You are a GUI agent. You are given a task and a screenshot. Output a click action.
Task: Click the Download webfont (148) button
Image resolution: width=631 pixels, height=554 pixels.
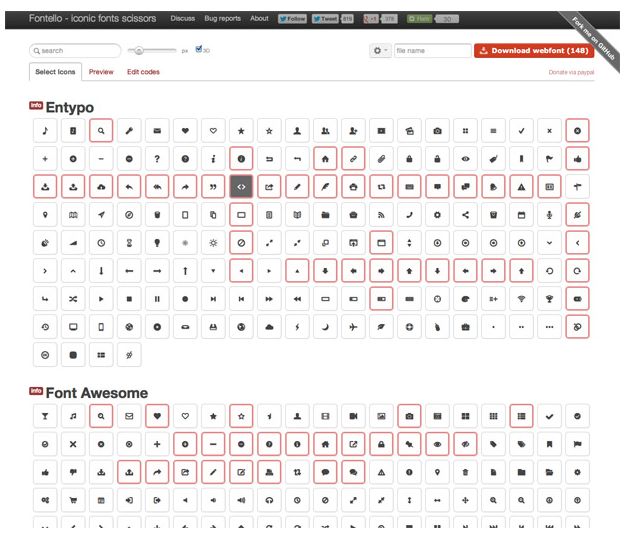tap(534, 51)
